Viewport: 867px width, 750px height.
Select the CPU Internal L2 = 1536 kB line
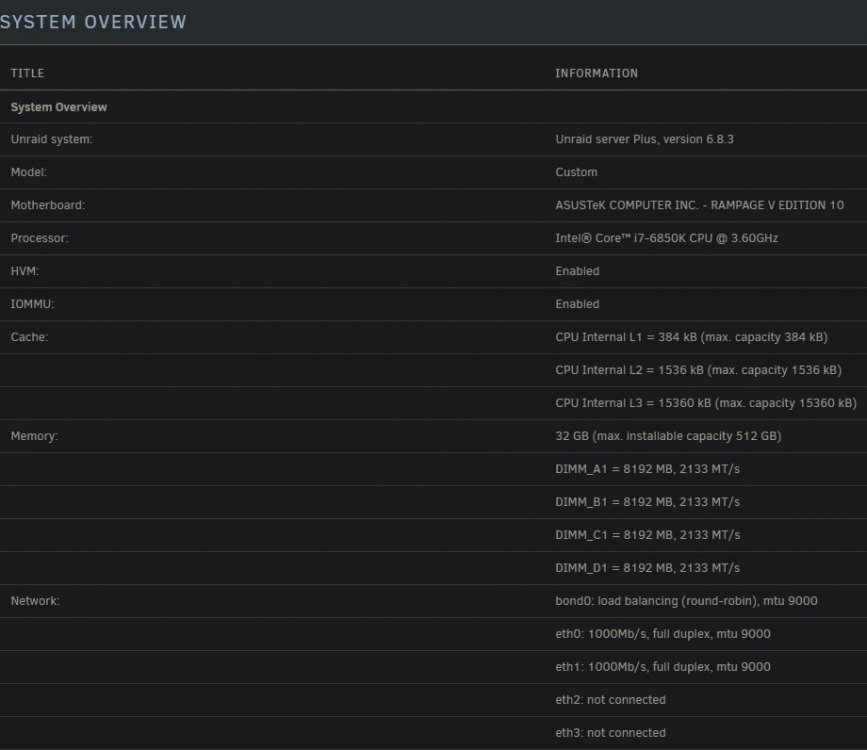click(x=698, y=370)
